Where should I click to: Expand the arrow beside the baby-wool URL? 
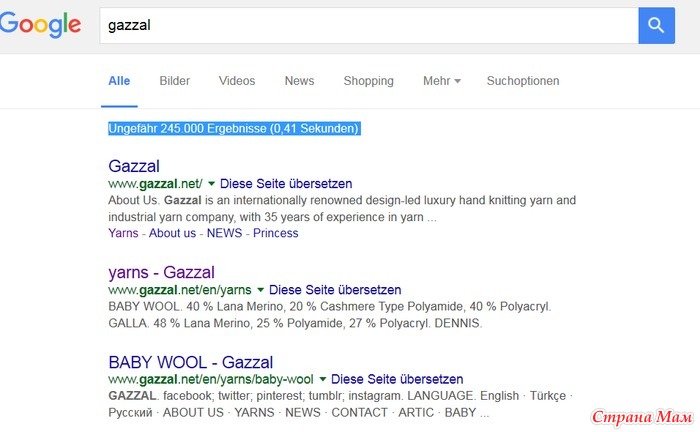coord(322,379)
